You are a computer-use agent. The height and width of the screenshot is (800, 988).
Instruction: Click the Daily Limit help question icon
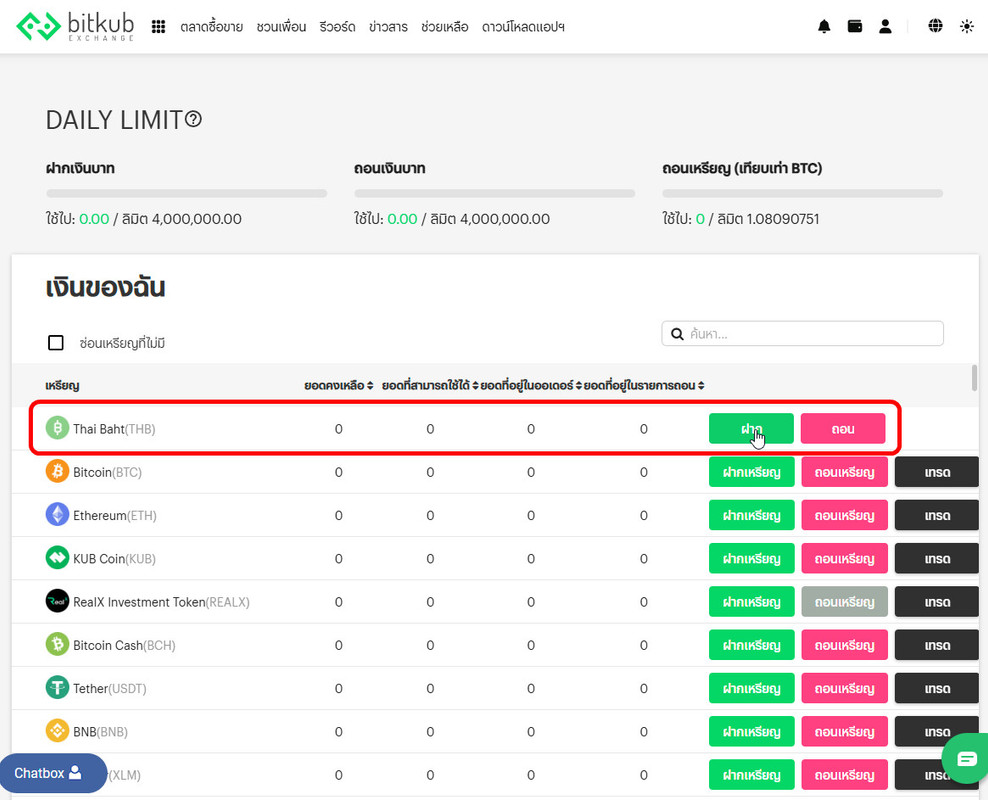point(193,118)
